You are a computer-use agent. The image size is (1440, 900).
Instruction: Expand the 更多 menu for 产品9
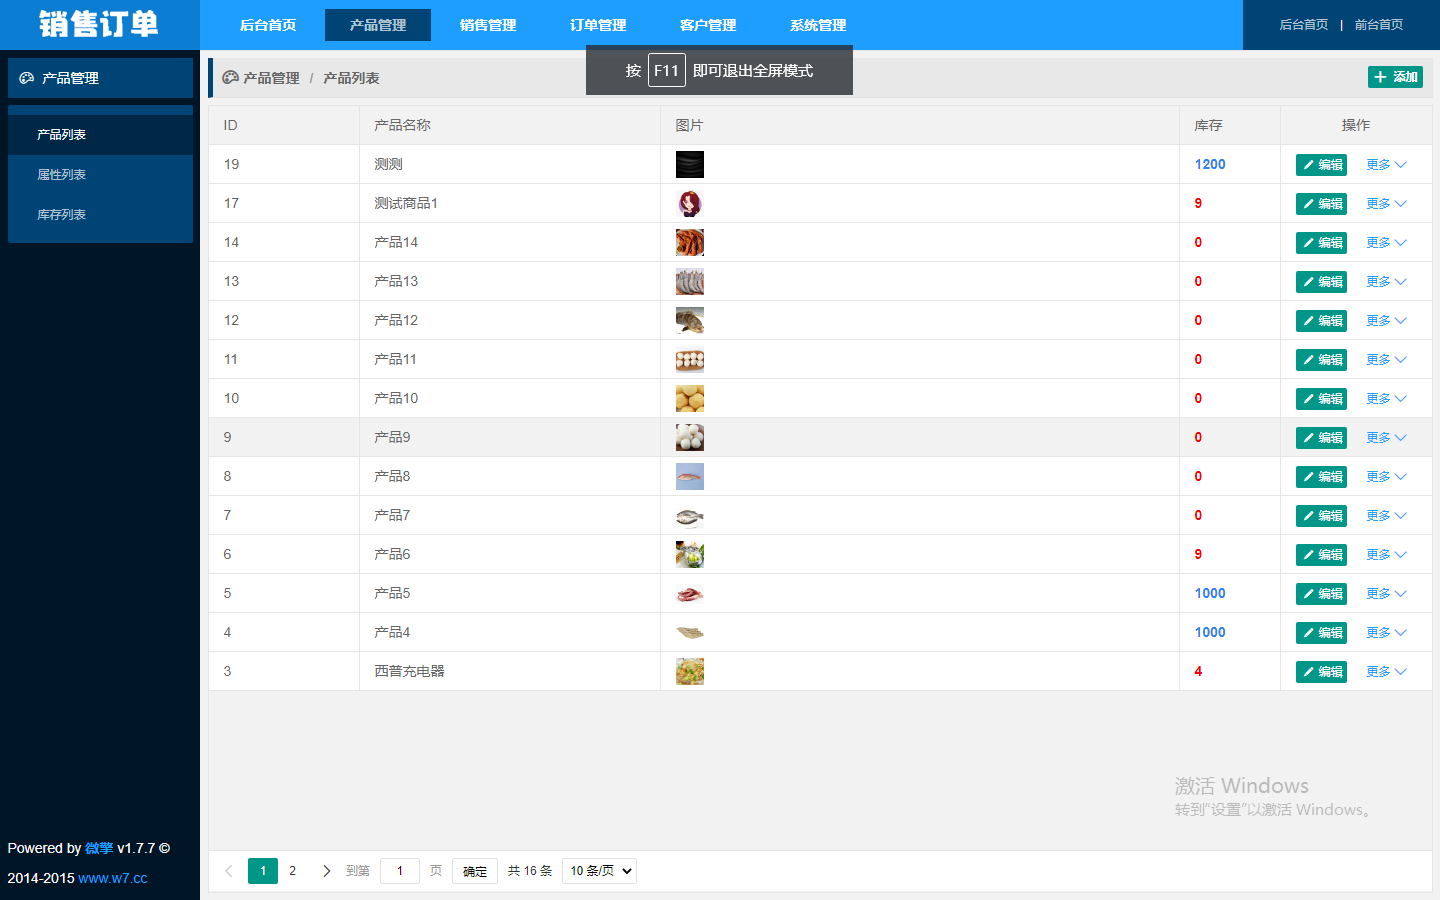point(1386,438)
